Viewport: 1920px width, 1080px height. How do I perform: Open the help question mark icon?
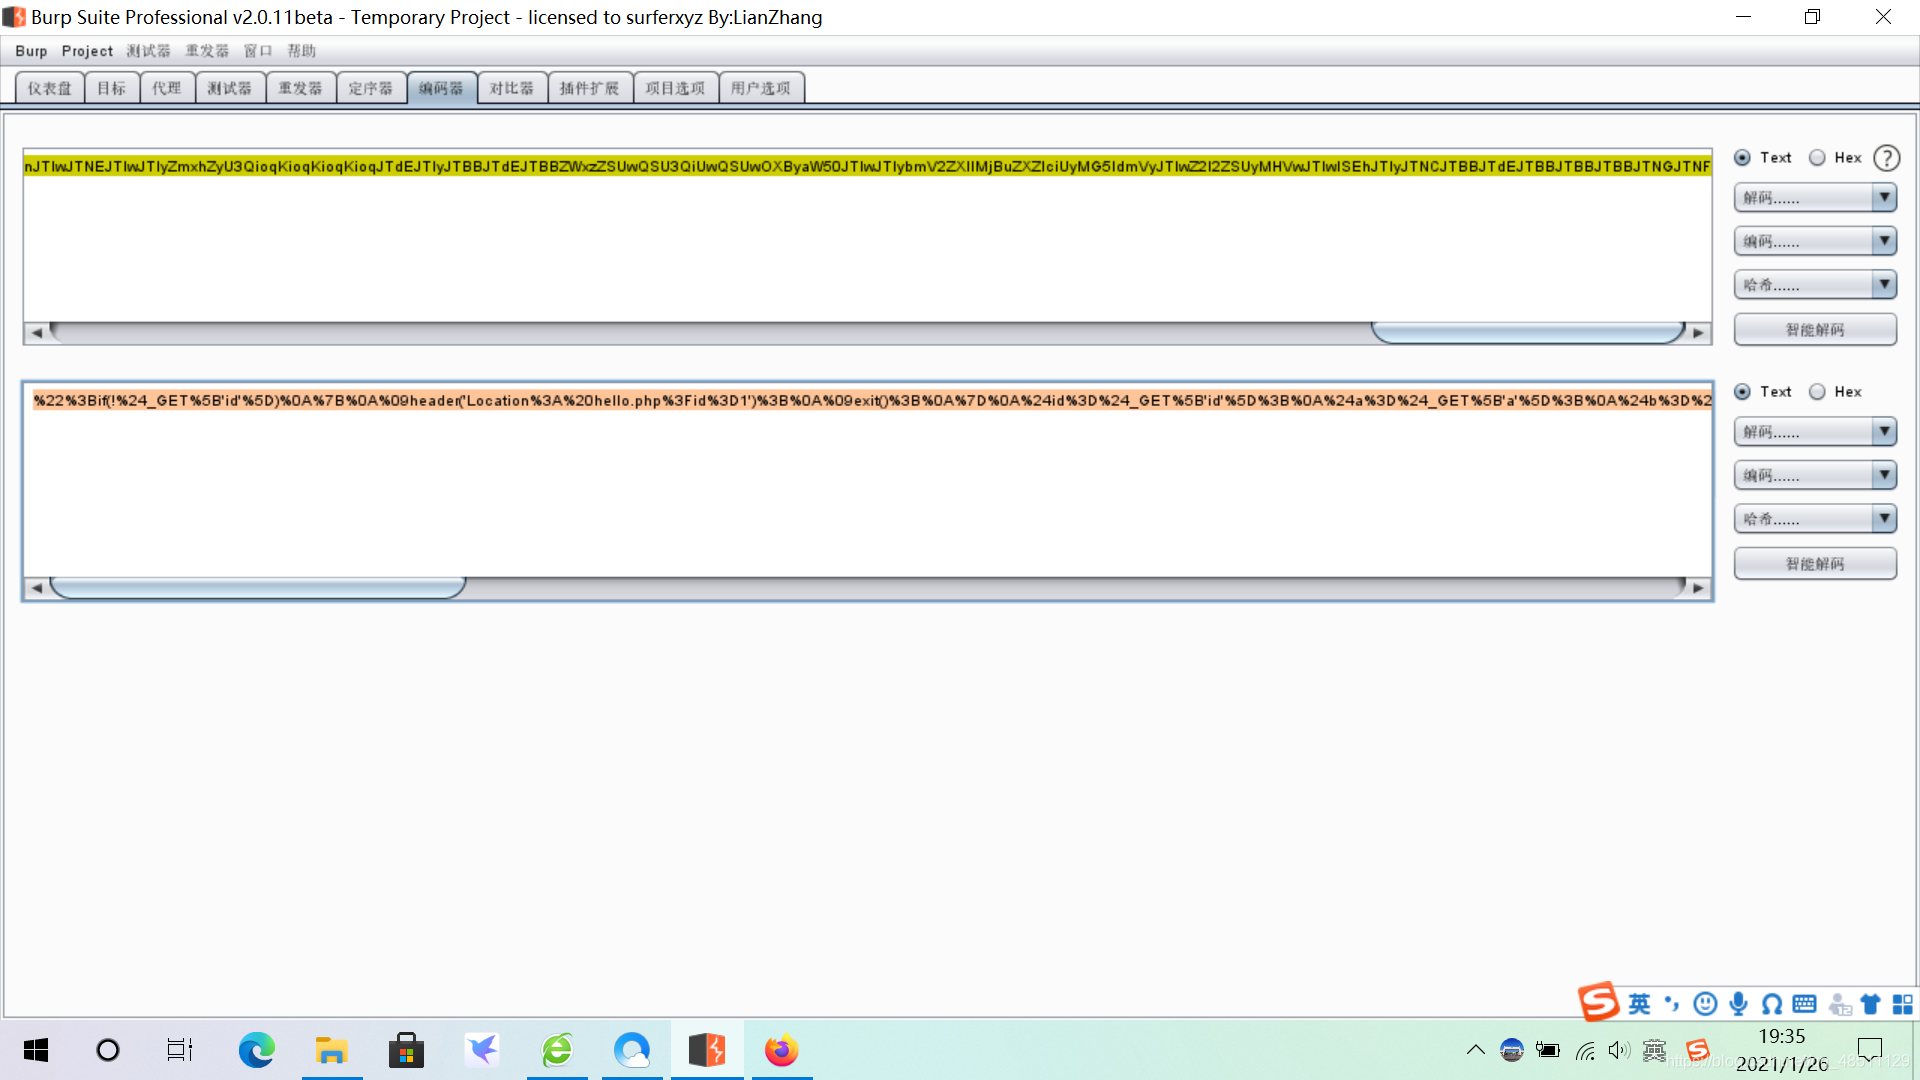pyautogui.click(x=1886, y=158)
